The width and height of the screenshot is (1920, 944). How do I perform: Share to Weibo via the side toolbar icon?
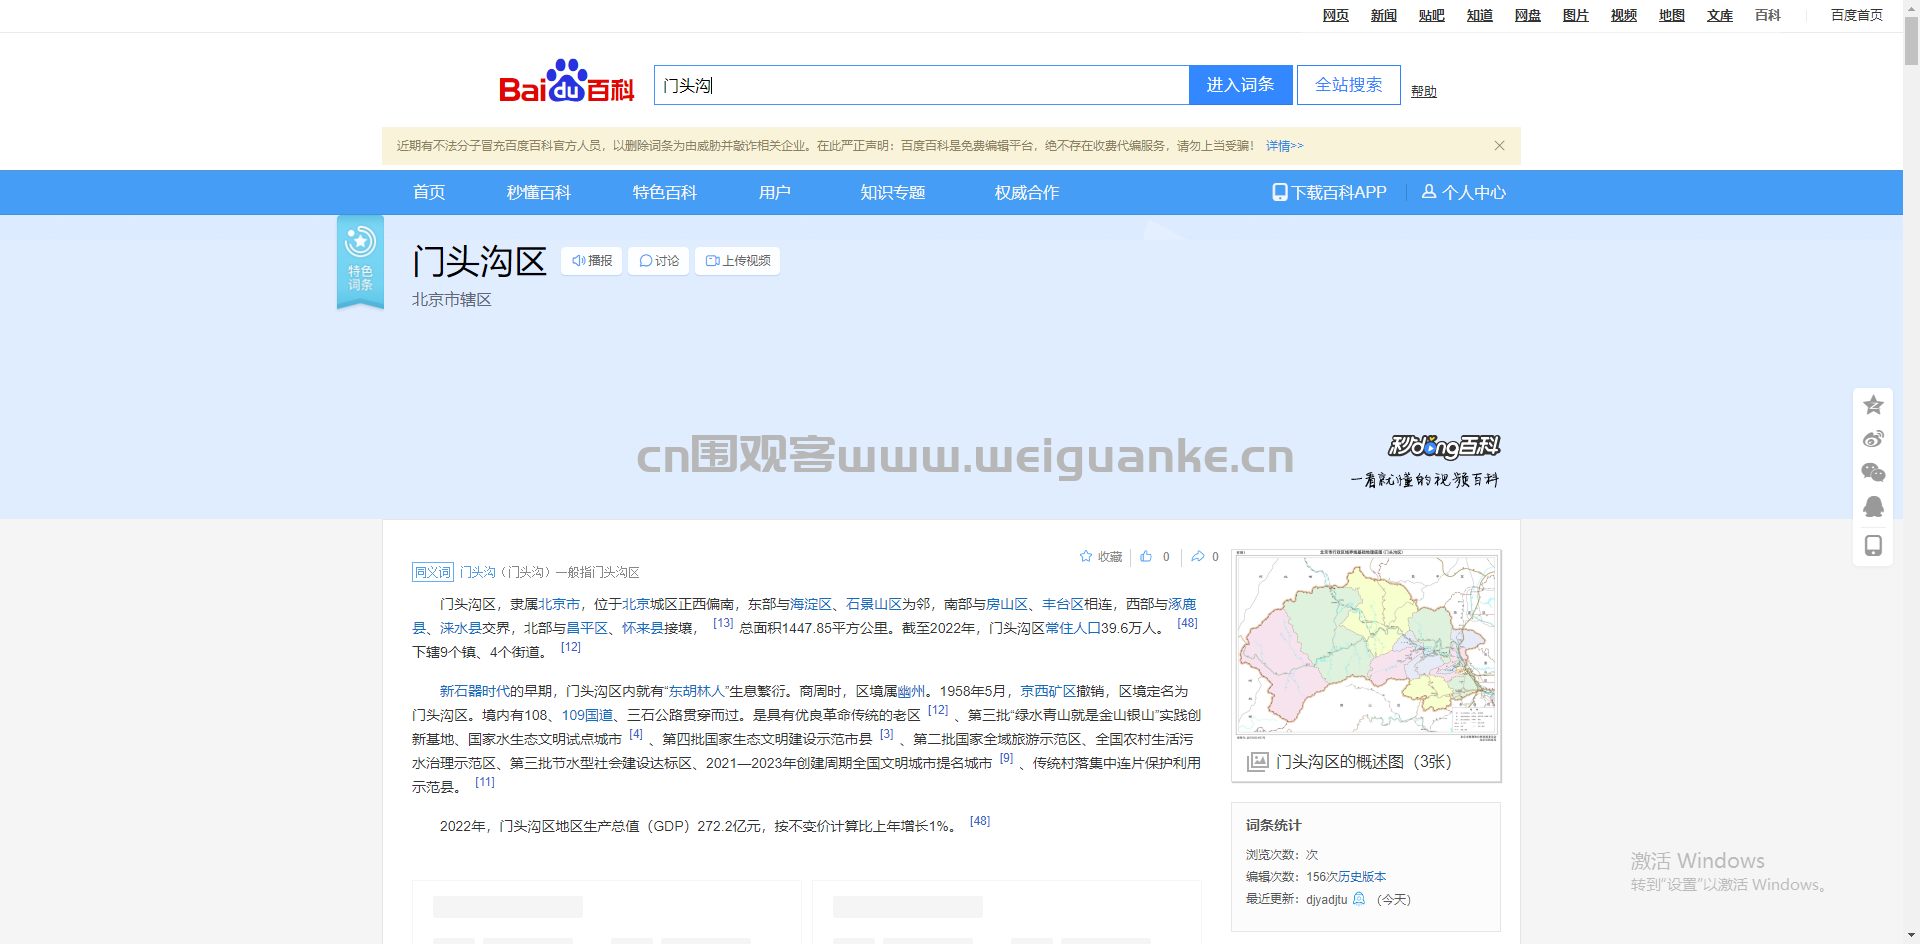click(x=1873, y=439)
